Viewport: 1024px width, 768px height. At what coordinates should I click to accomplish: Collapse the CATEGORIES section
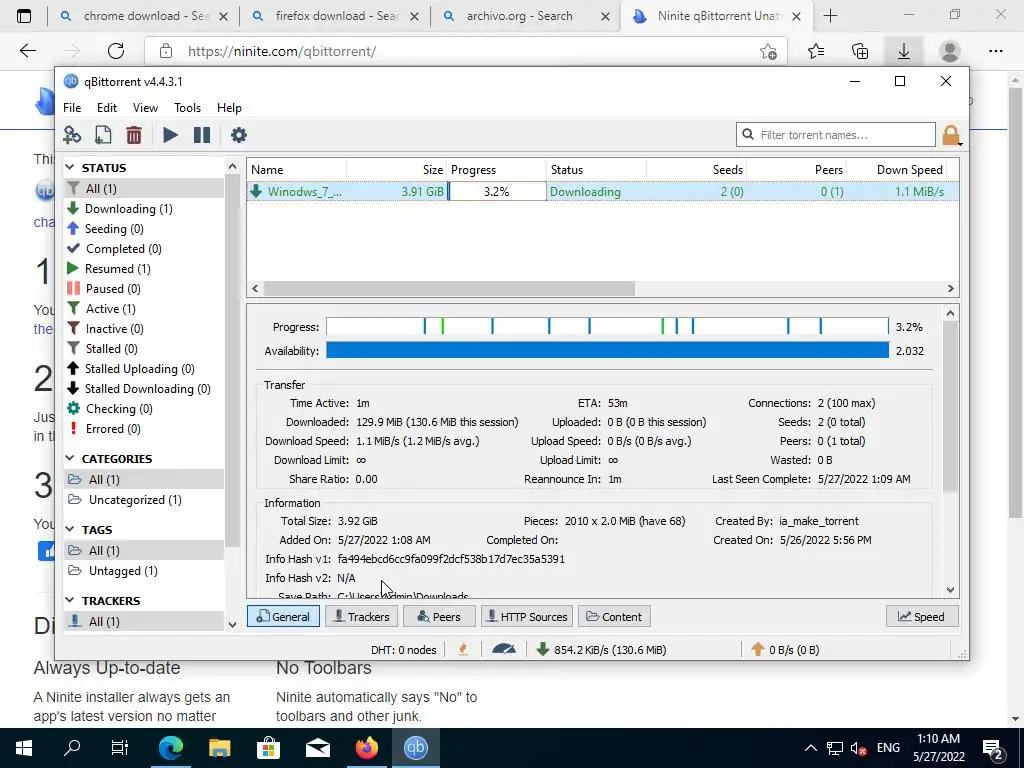(x=70, y=459)
